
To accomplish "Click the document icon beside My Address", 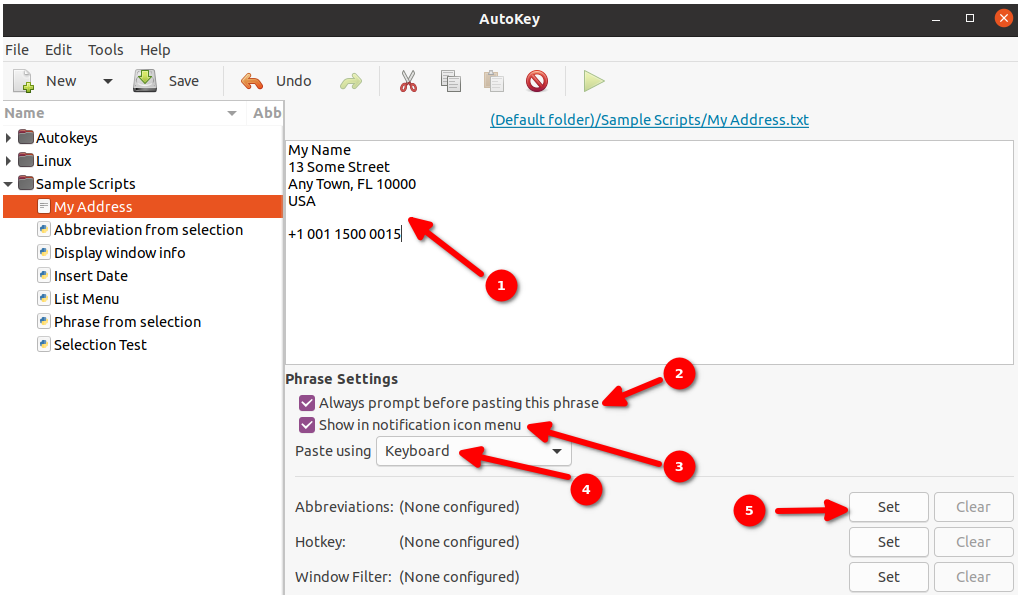I will pyautogui.click(x=44, y=207).
